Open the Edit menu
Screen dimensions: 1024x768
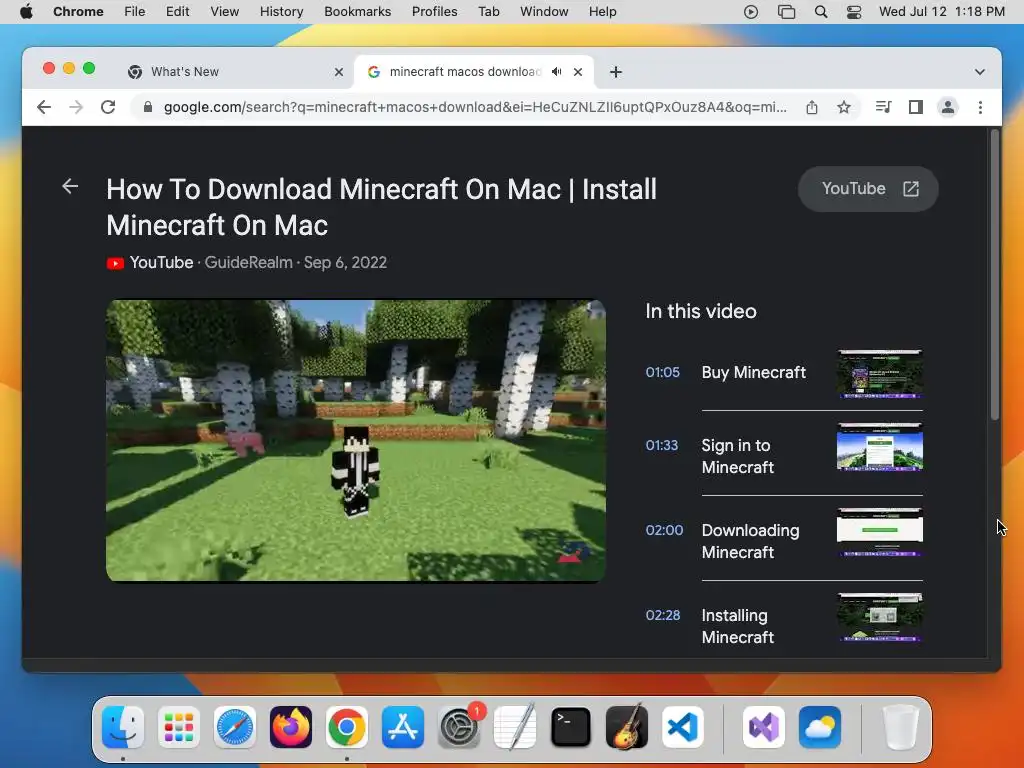tap(178, 12)
